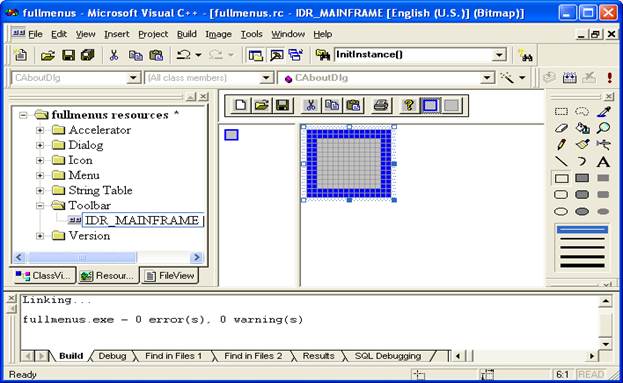Screen dimensions: 623x383
Task: Select the thinnest line width option
Action: [582, 229]
